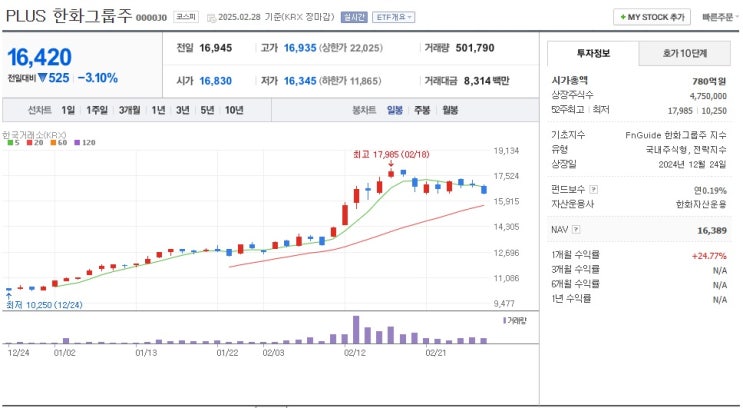Click the 최저 10,250 (12/24) chart marker
743x408 pixels.
tap(44, 305)
